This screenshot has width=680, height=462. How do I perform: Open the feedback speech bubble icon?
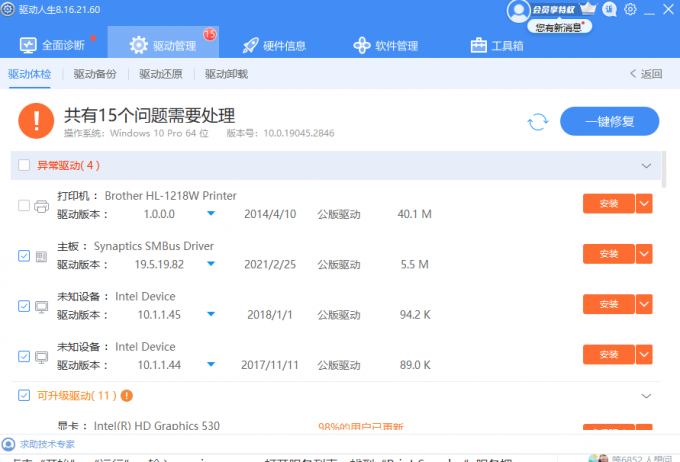610,9
